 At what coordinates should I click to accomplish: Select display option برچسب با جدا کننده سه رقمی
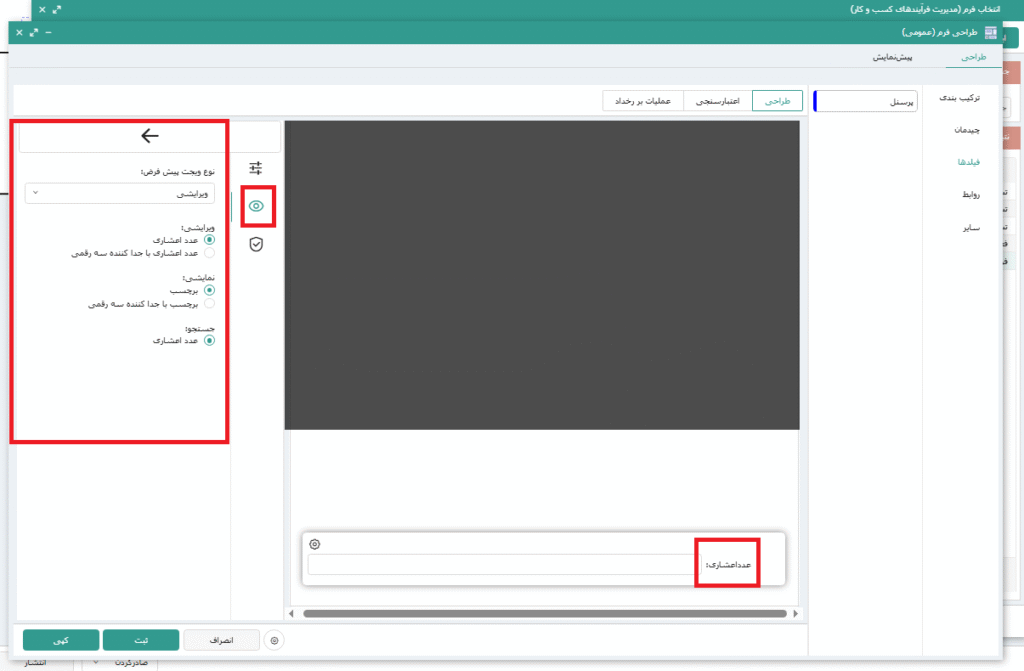tap(209, 302)
